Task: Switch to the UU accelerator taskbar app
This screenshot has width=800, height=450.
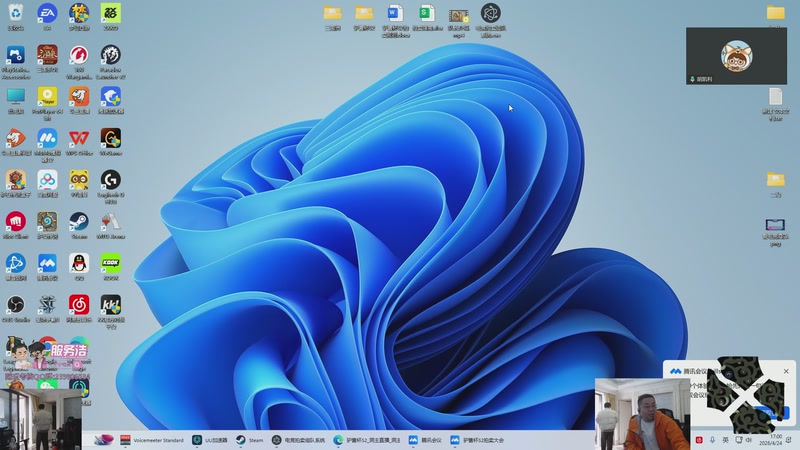Action: [210, 440]
